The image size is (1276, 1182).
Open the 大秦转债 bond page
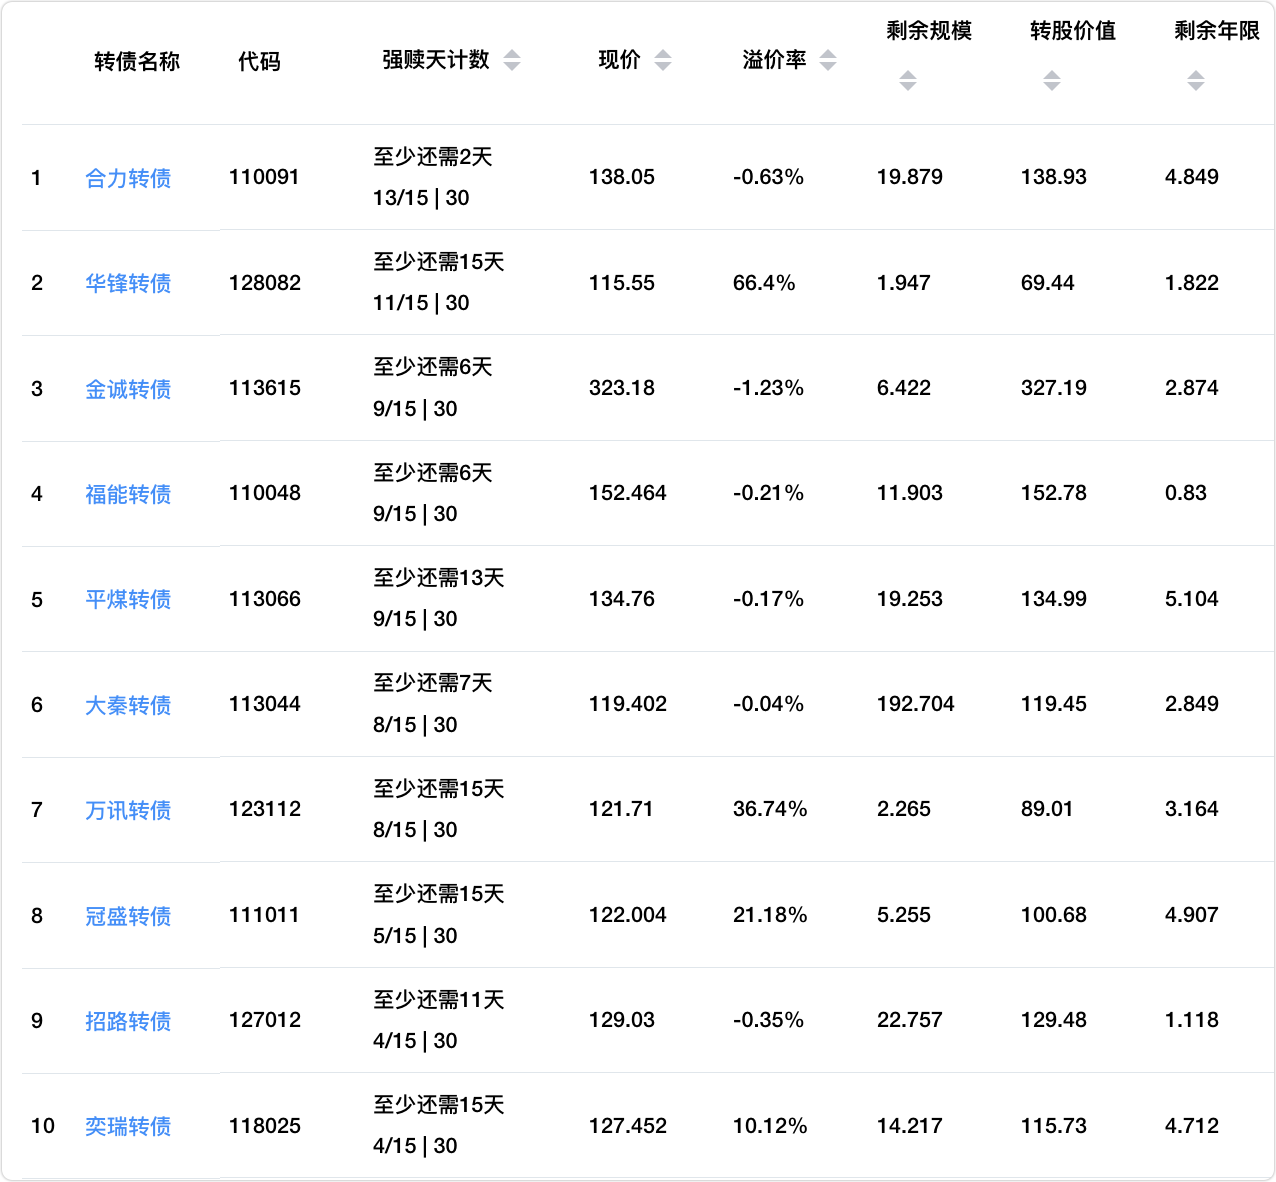coord(128,705)
